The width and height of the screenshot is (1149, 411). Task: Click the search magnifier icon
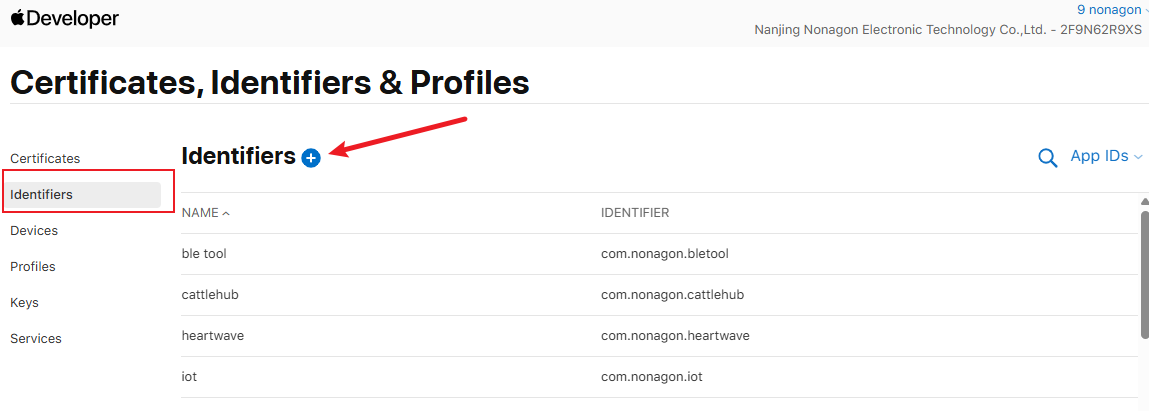pos(1048,158)
